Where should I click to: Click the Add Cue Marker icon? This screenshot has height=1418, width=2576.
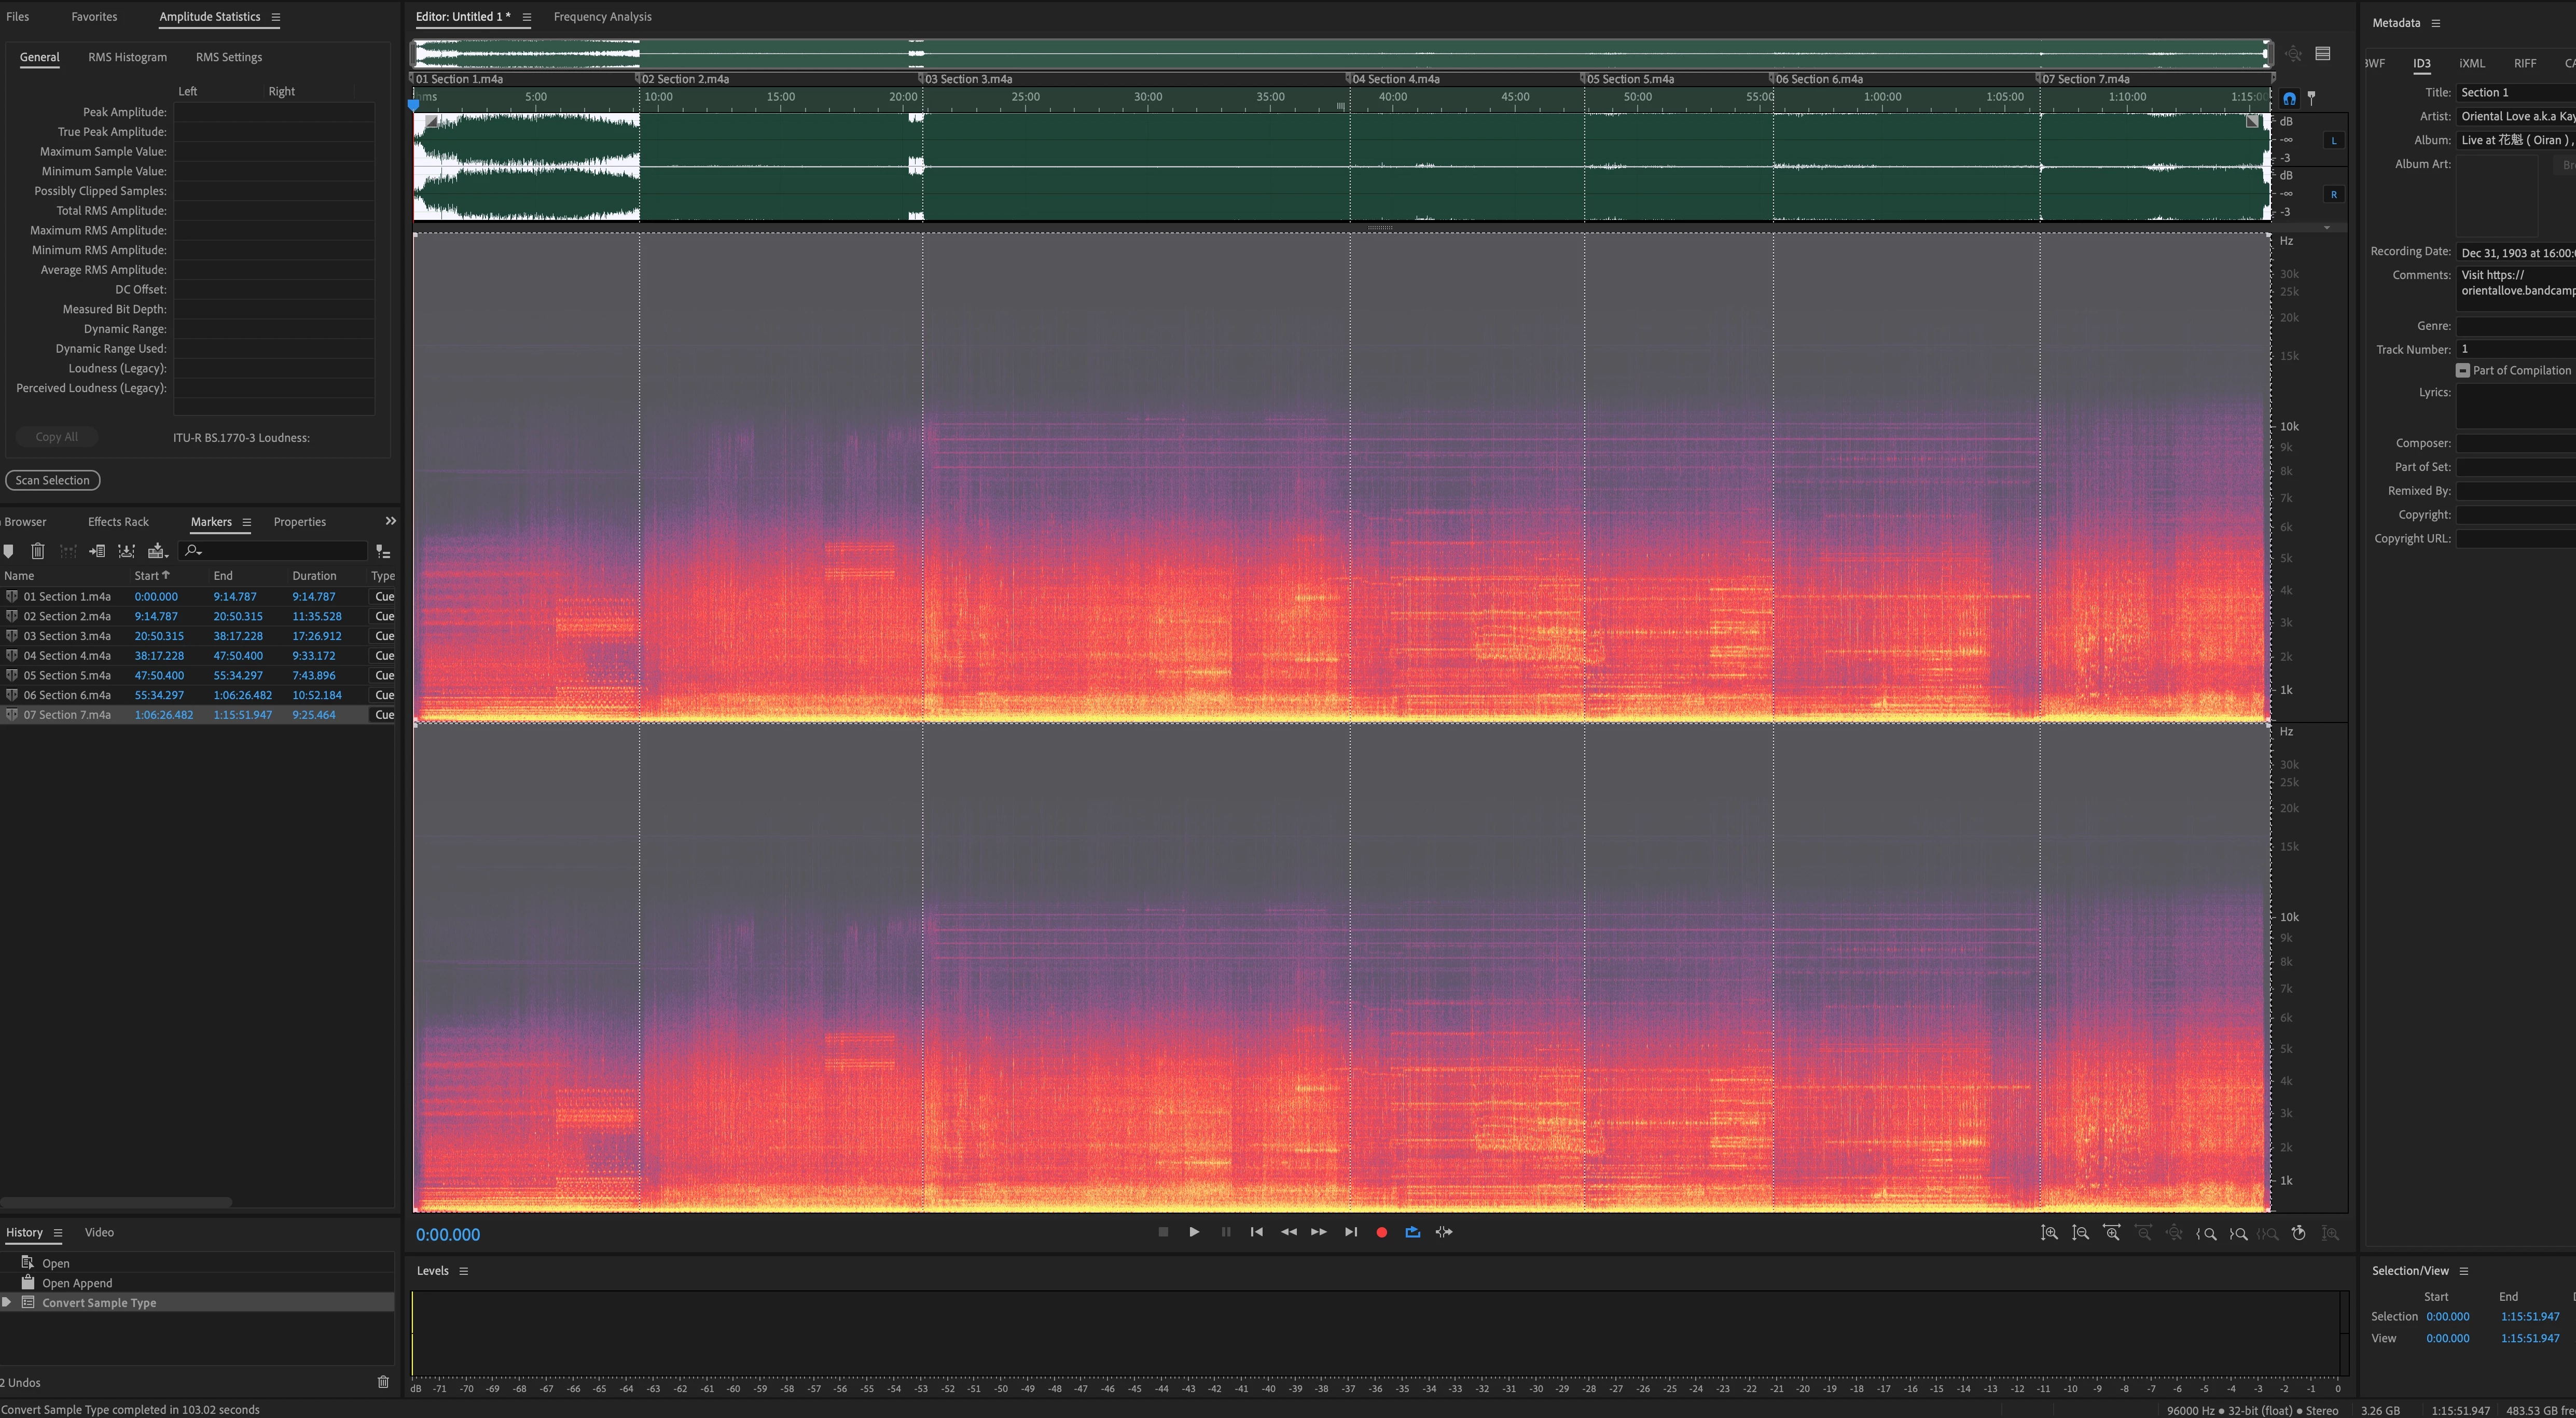click(9, 551)
